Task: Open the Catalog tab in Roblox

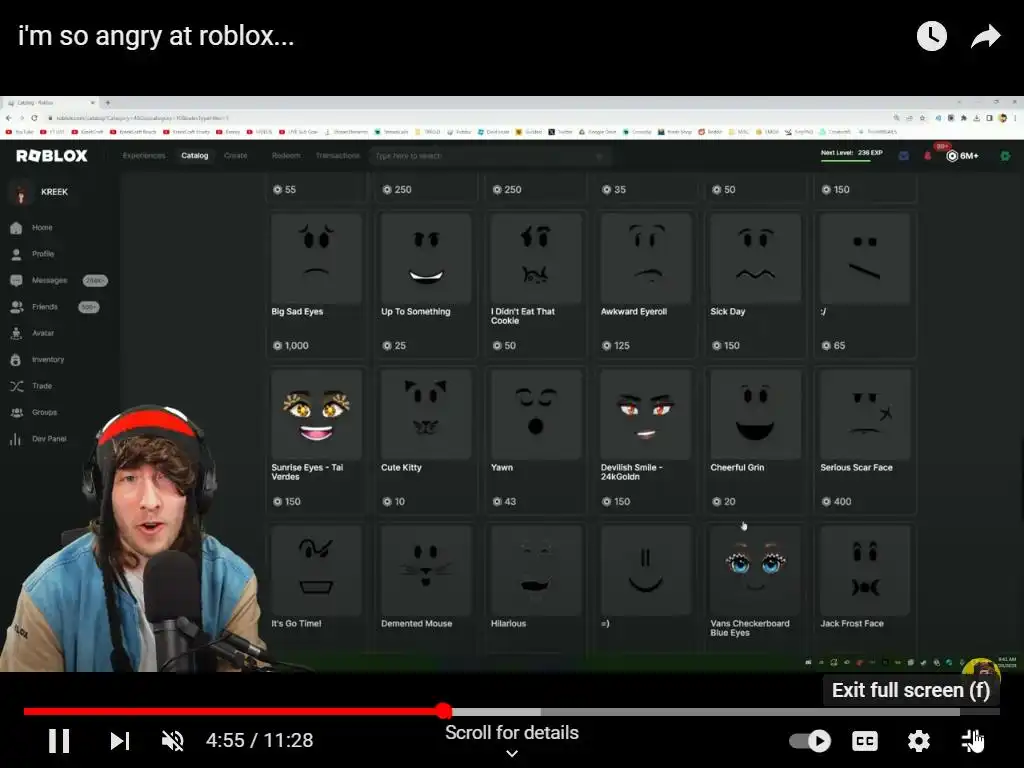Action: [x=195, y=155]
